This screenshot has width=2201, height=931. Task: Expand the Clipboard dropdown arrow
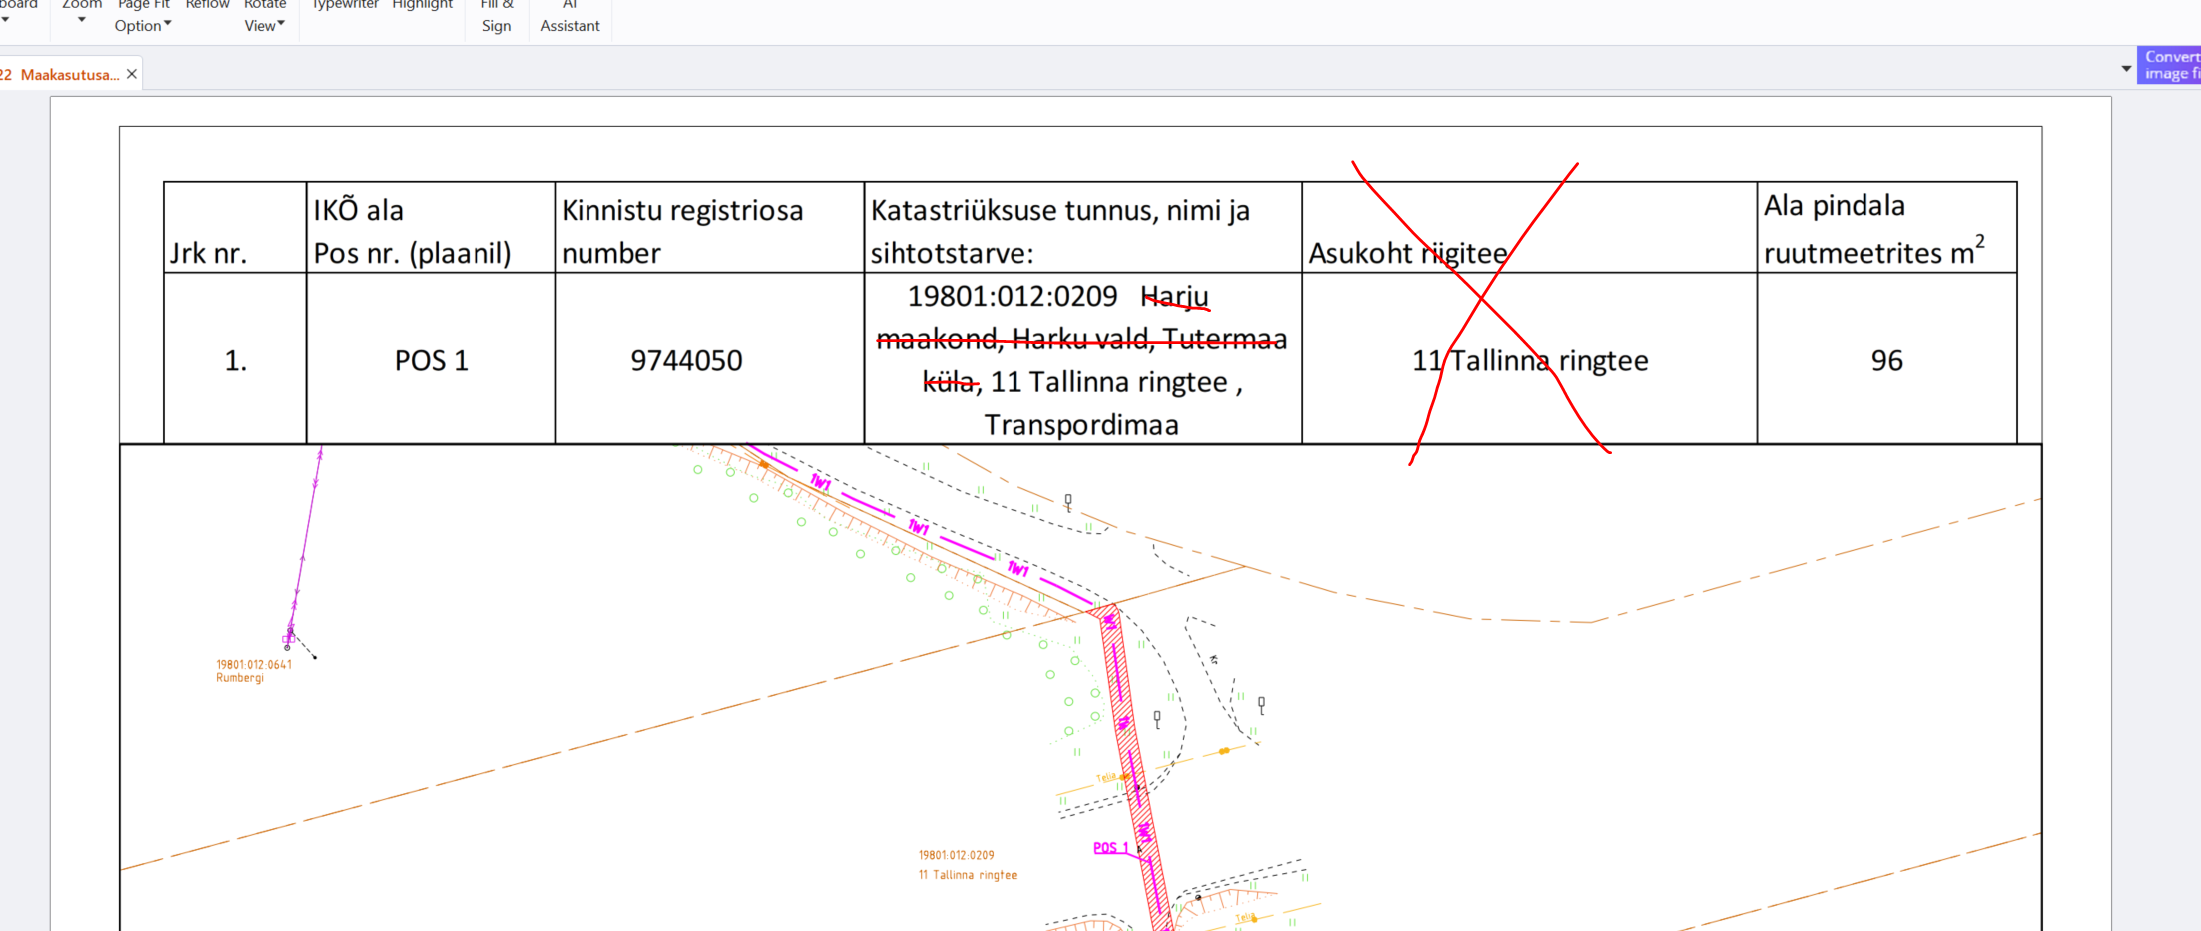pyautogui.click(x=6, y=19)
